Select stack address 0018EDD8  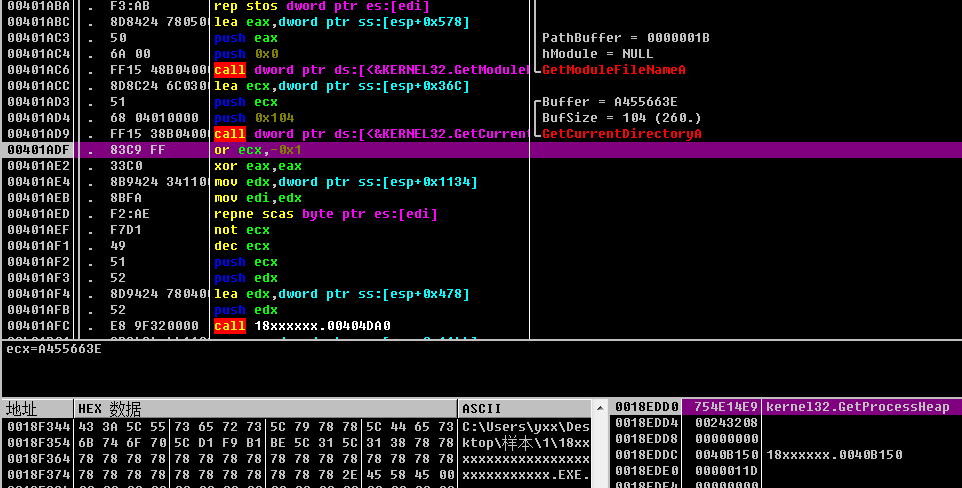tap(647, 439)
